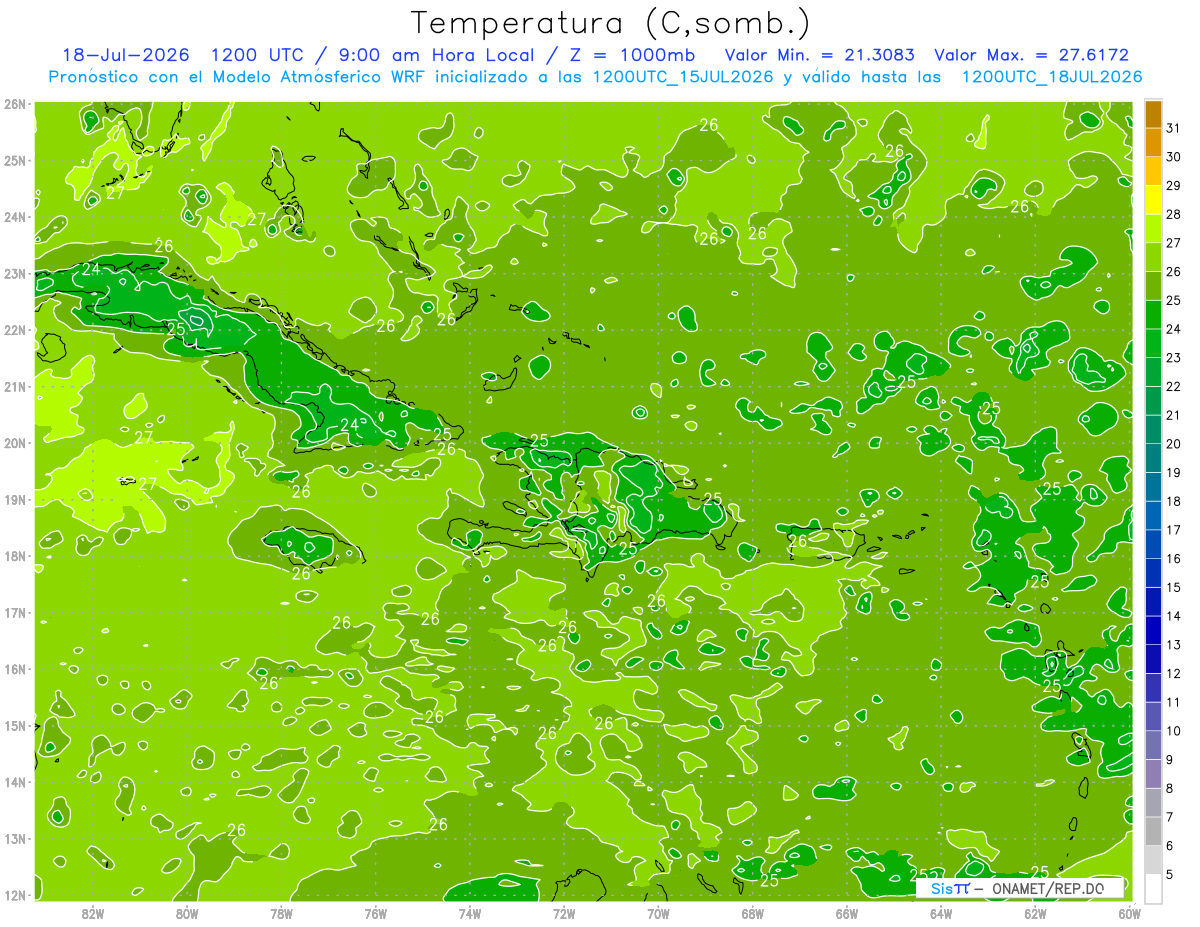Click the 12N latitude axis label
The image size is (1200, 927).
pos(14,895)
